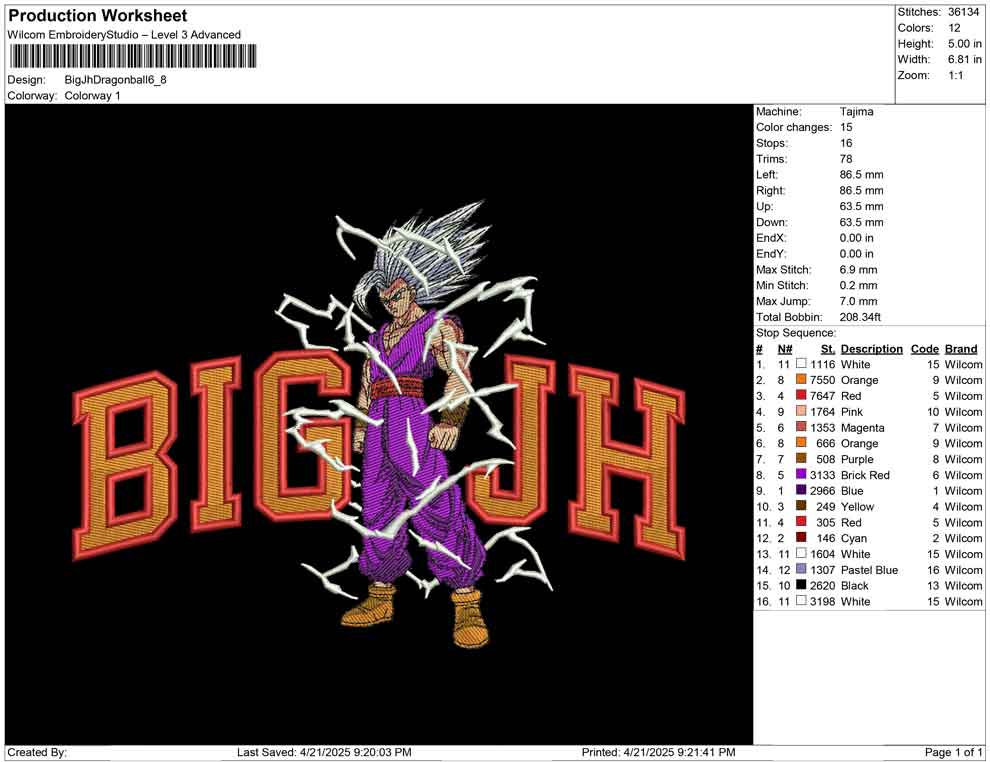Select the red swatch beside 7647 Red

click(x=801, y=395)
